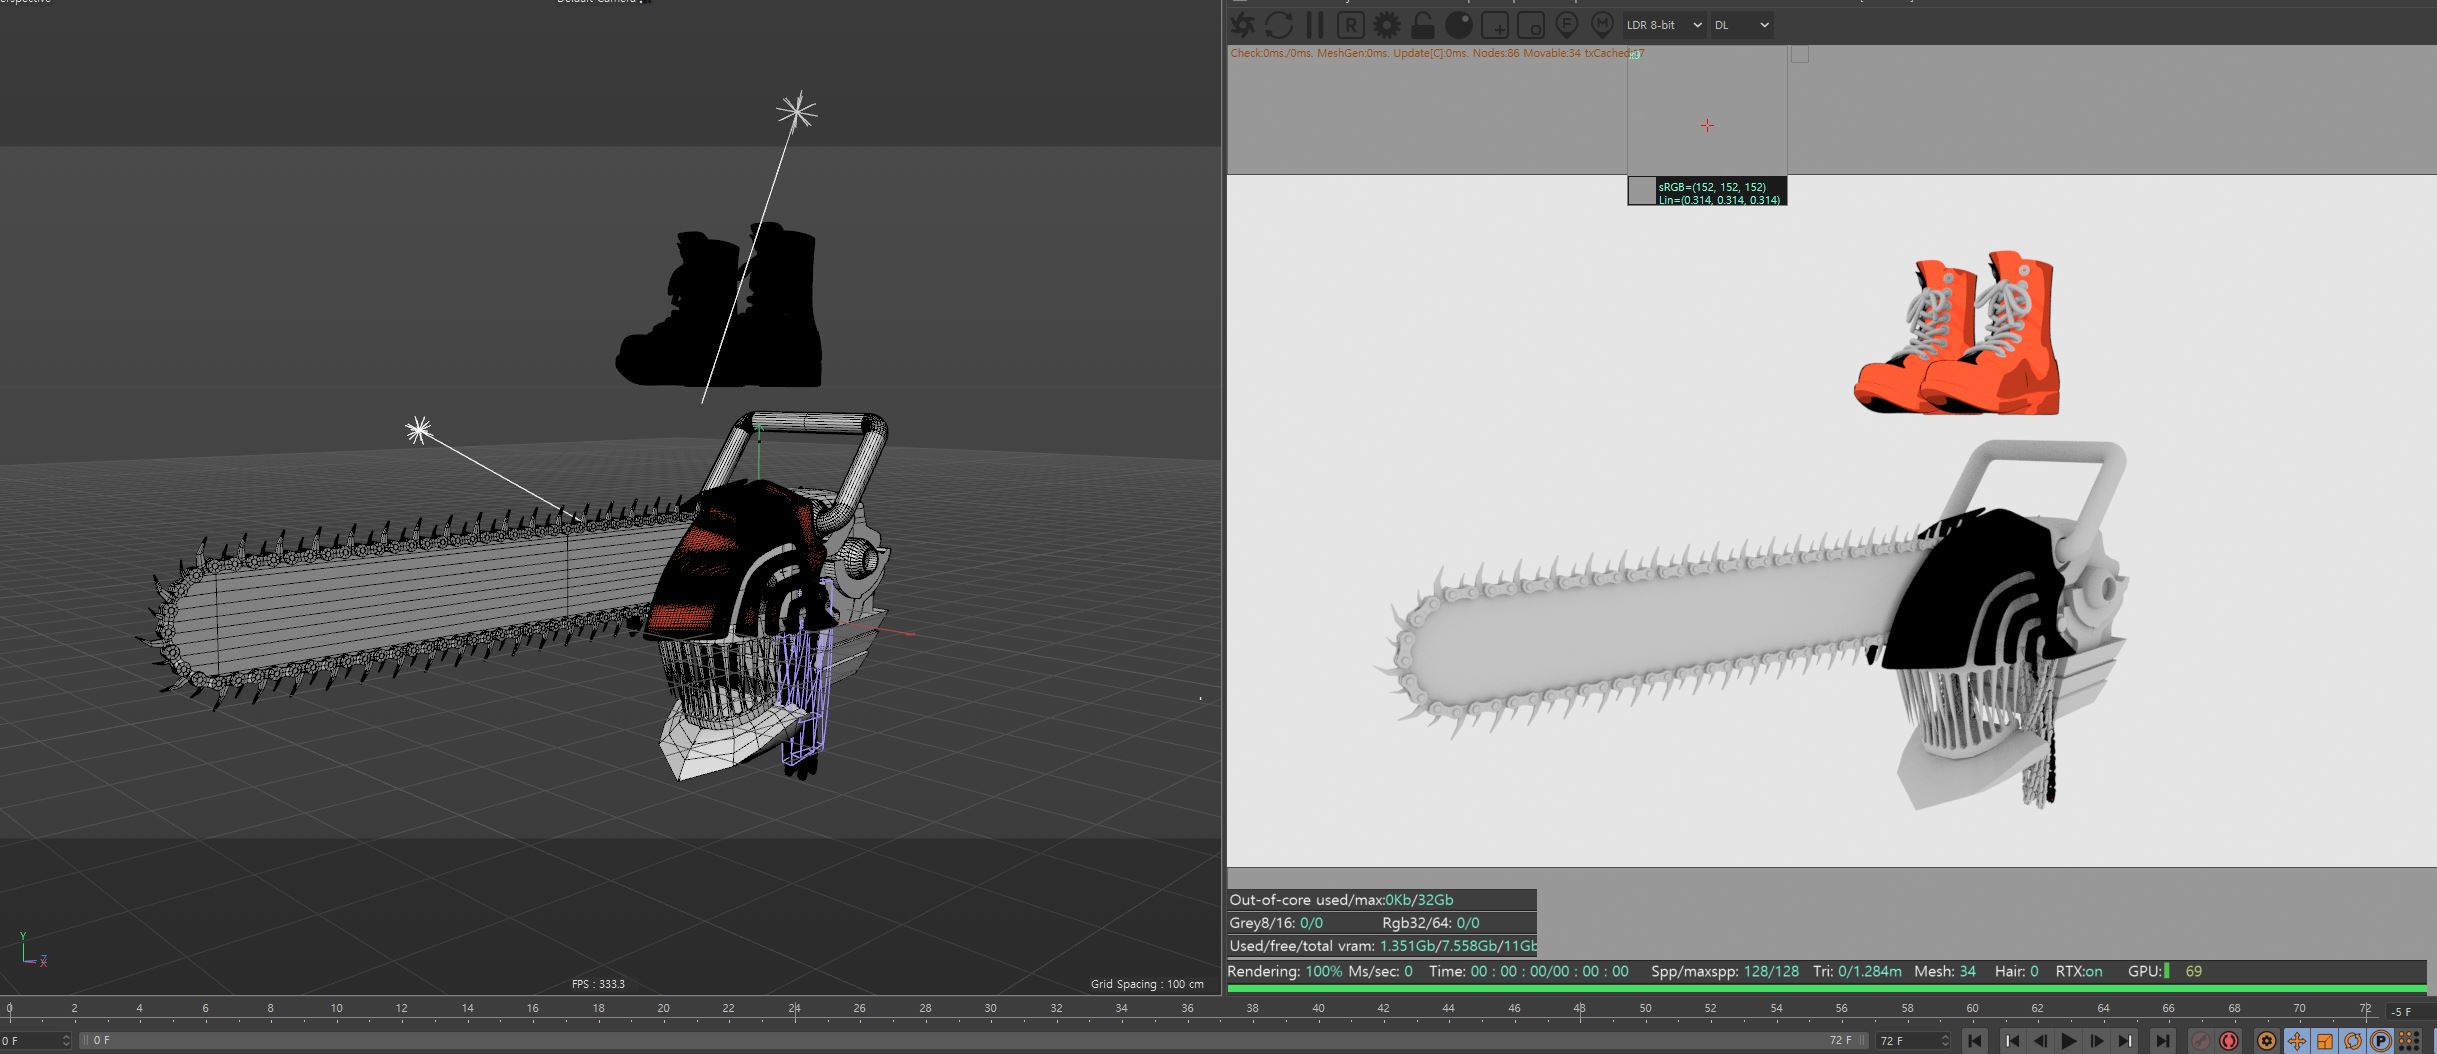Click the clay mode sphere icon
Viewport: 2437px width, 1054px height.
click(x=1459, y=25)
